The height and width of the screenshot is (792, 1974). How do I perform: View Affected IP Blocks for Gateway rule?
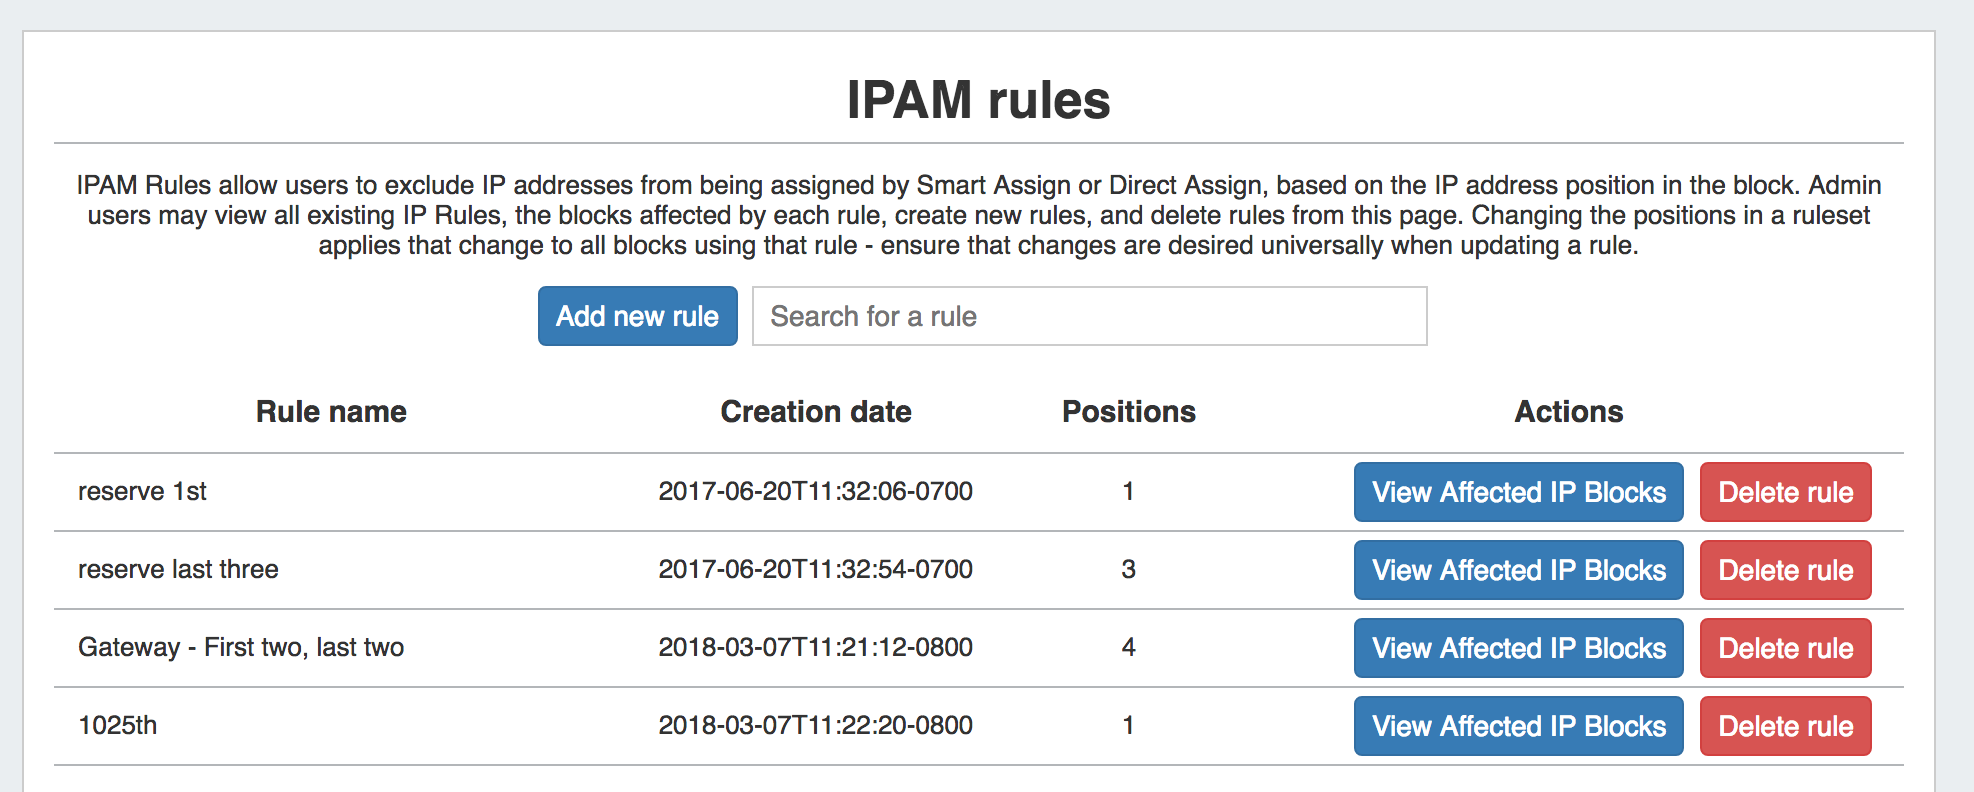click(1518, 648)
